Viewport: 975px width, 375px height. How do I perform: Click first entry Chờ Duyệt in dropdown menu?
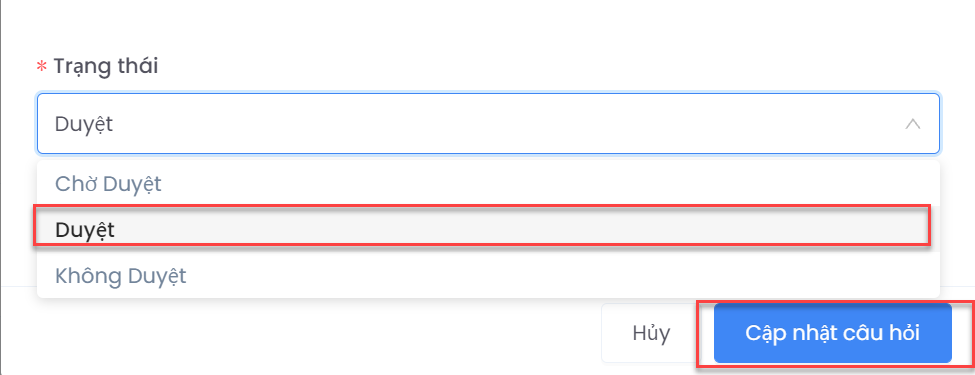click(x=488, y=183)
